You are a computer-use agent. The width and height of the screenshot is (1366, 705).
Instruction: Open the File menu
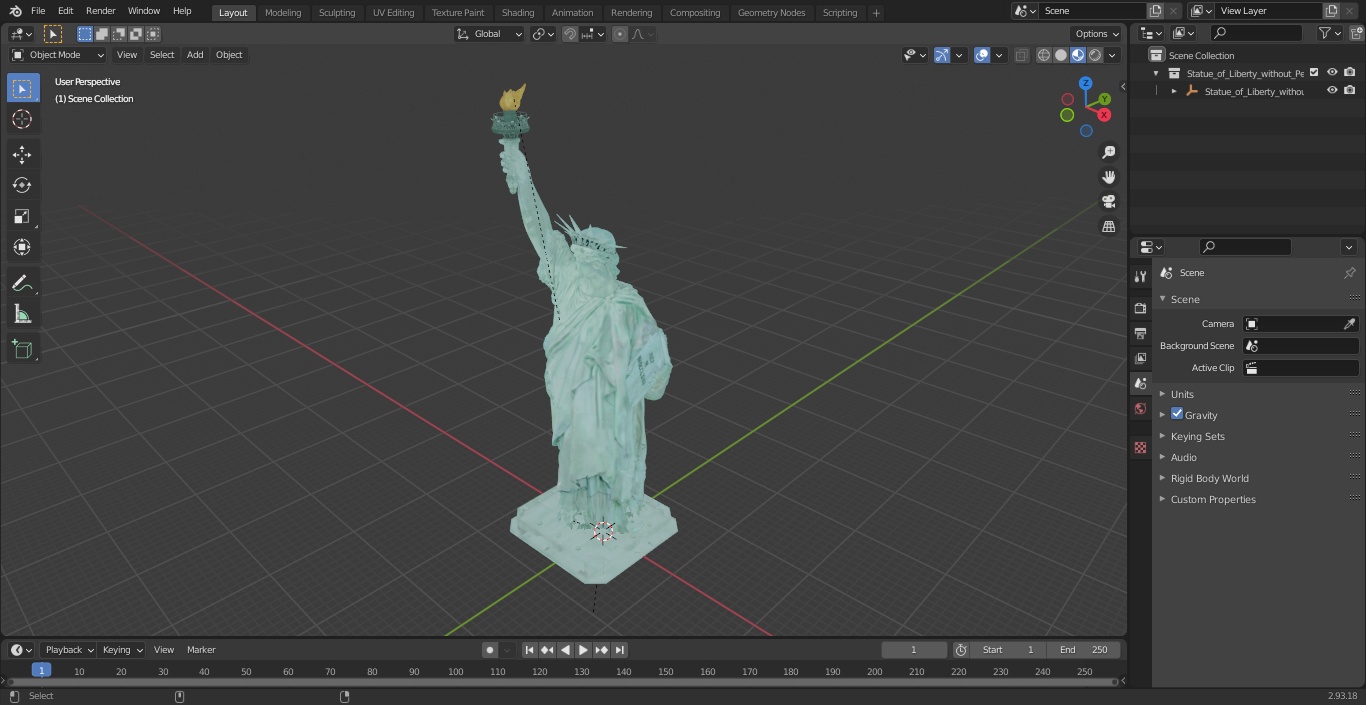[x=38, y=11]
